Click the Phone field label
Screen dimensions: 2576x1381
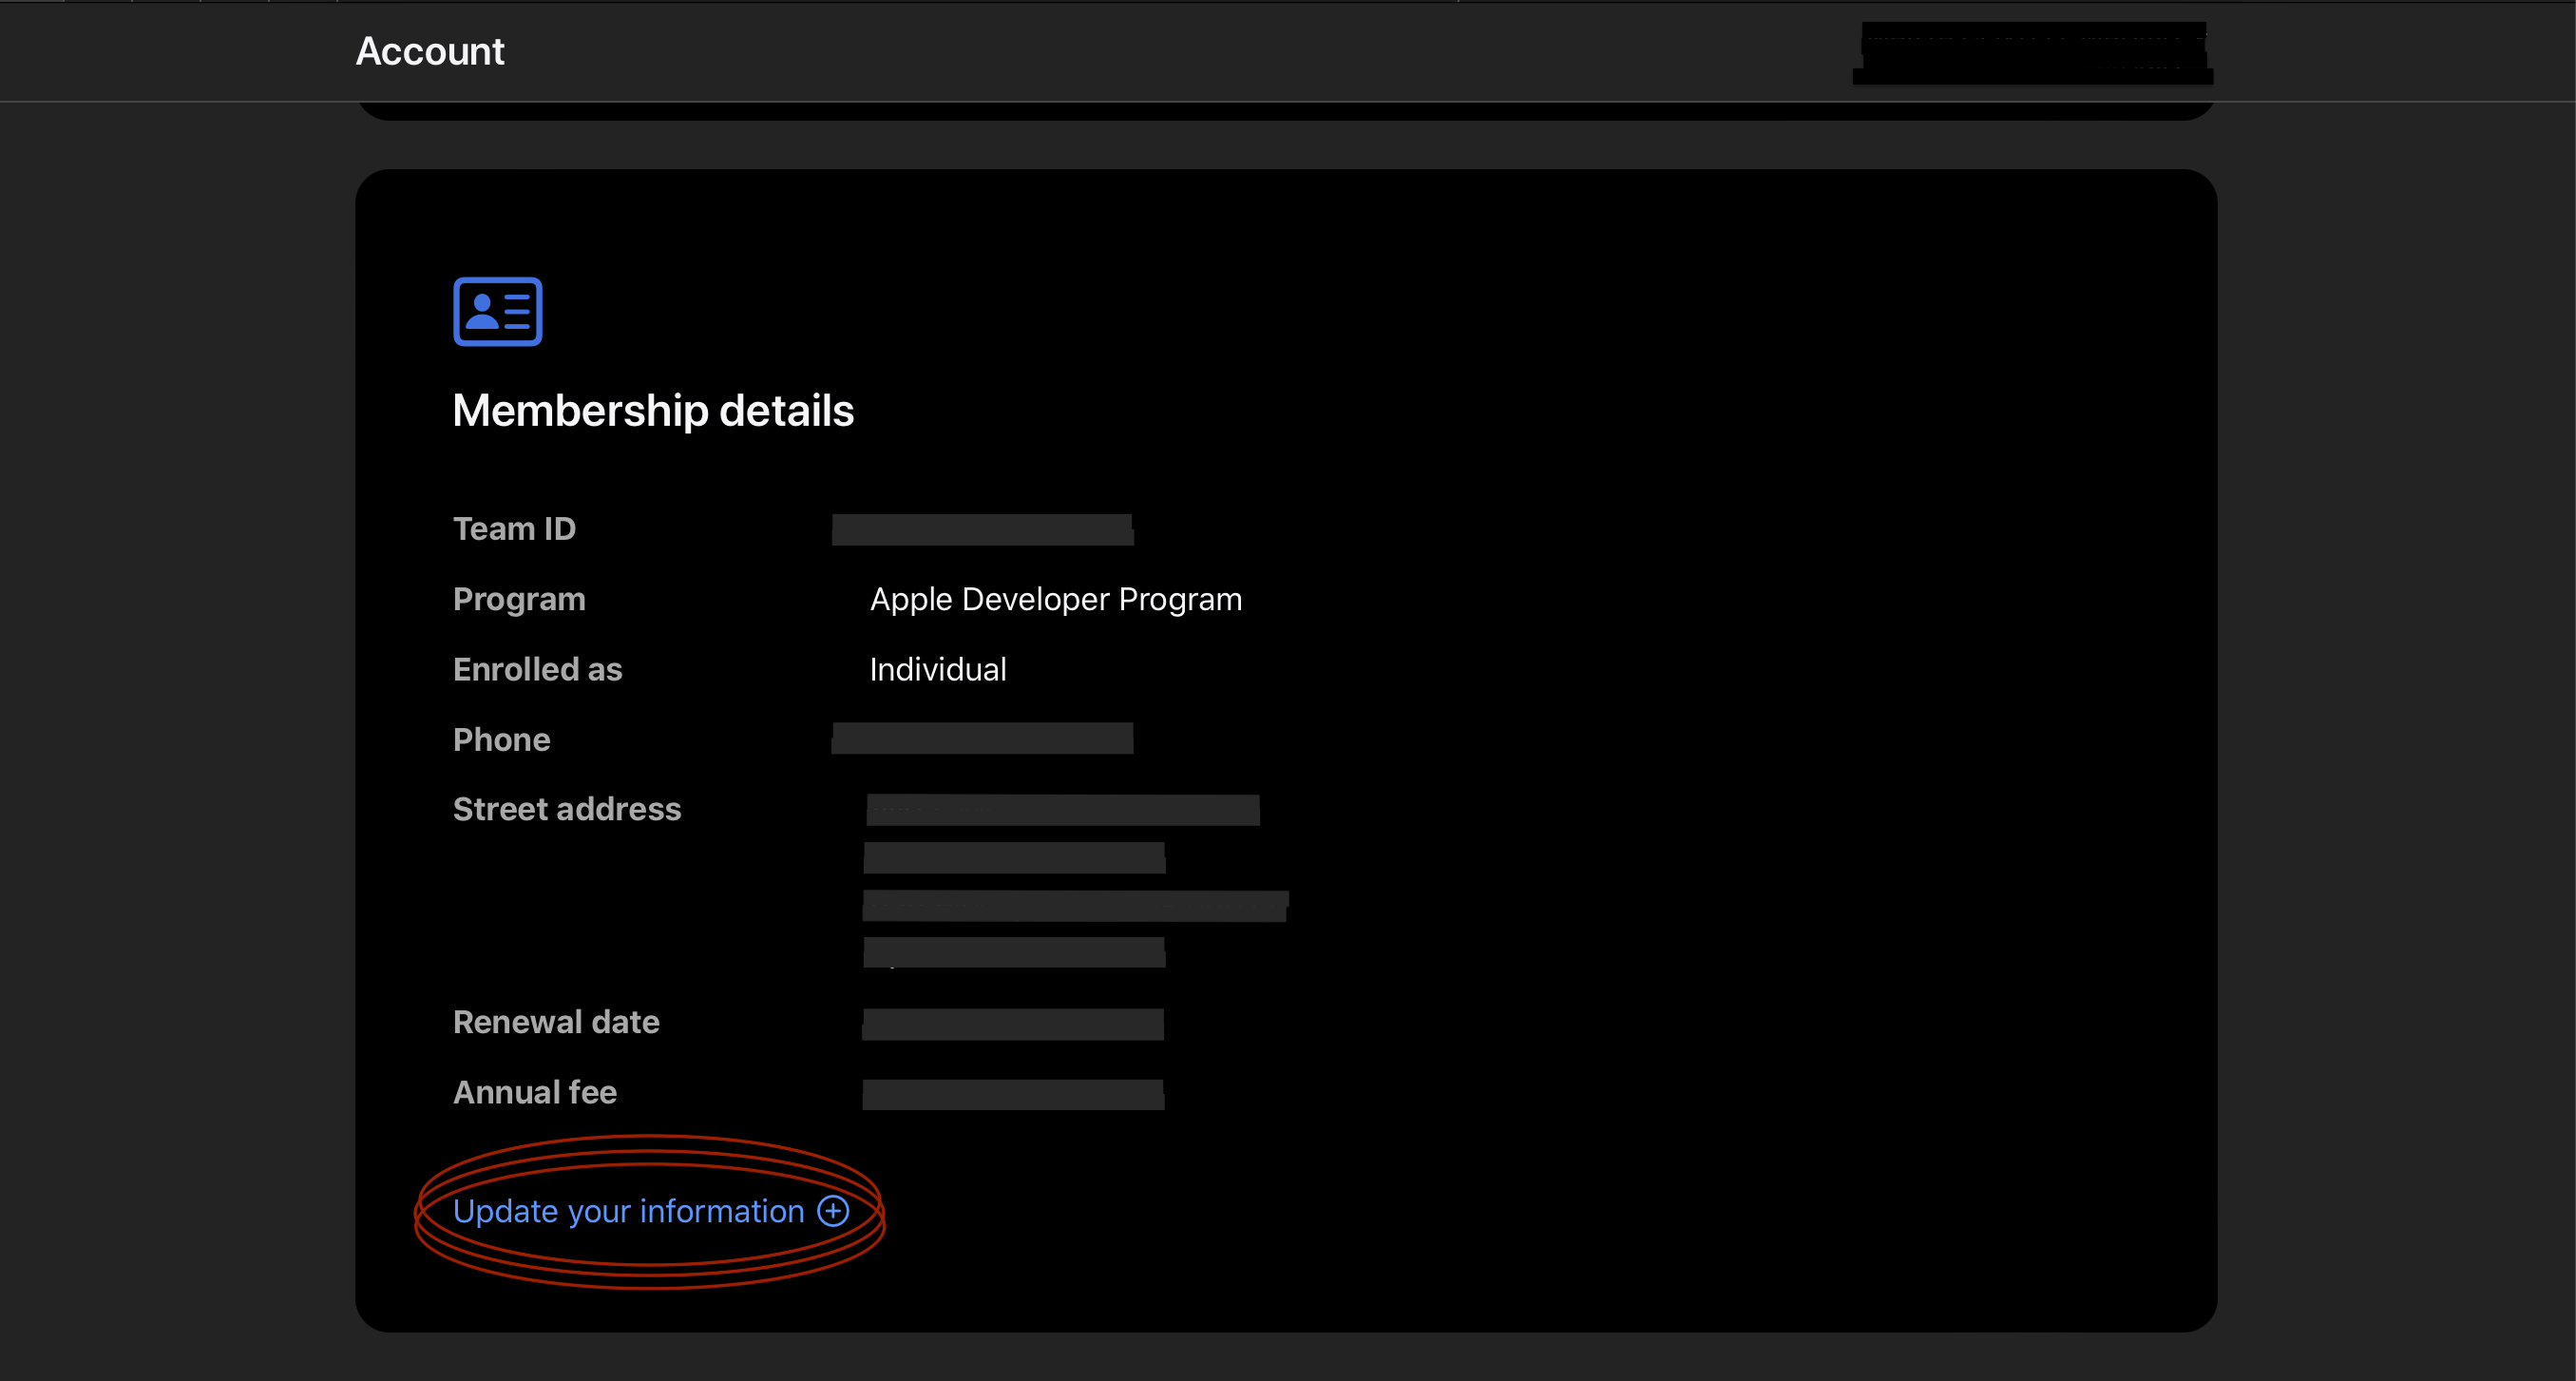501,739
